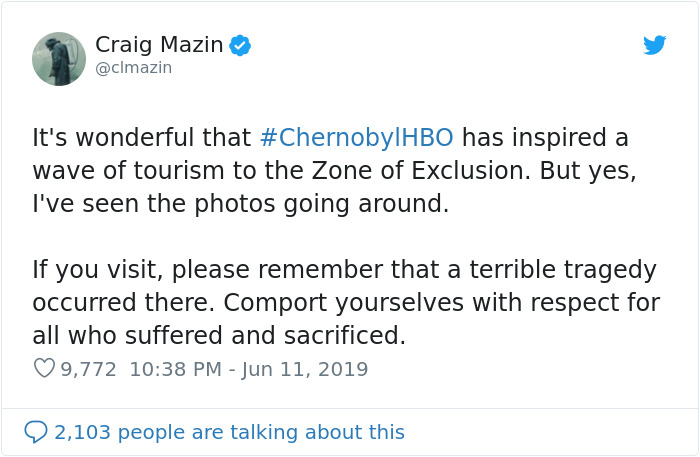Click the blue verified badge

240,45
